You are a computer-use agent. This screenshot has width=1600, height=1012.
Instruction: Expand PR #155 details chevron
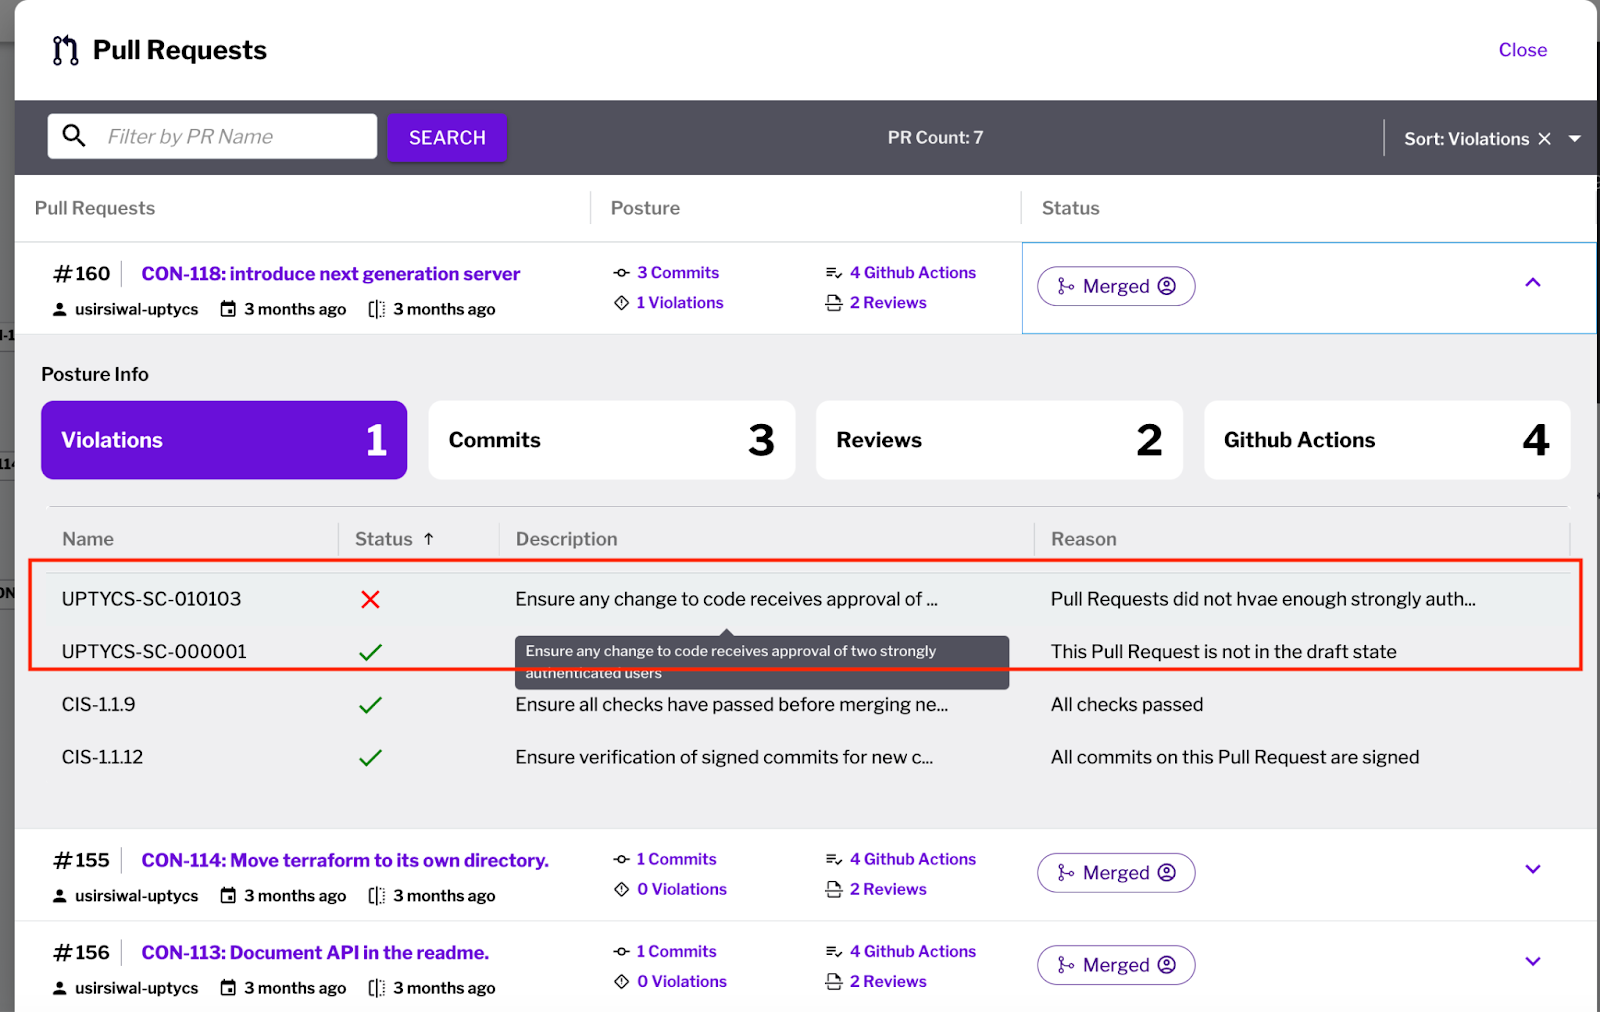[1532, 869]
